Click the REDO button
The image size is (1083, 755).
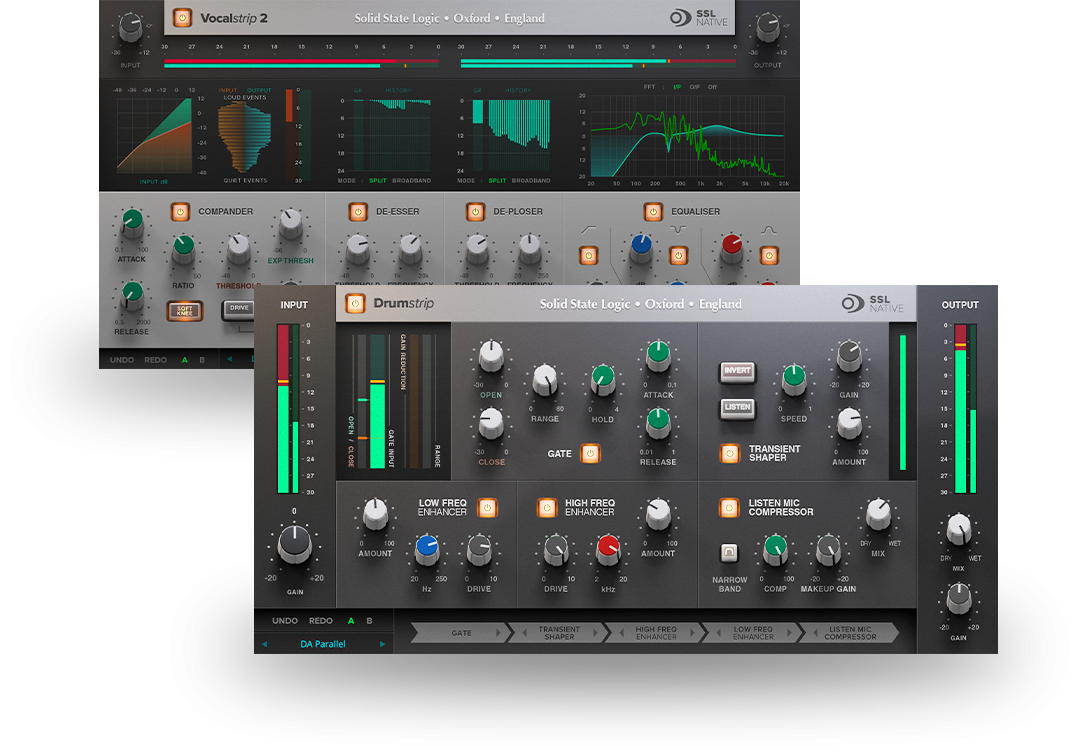pos(323,621)
